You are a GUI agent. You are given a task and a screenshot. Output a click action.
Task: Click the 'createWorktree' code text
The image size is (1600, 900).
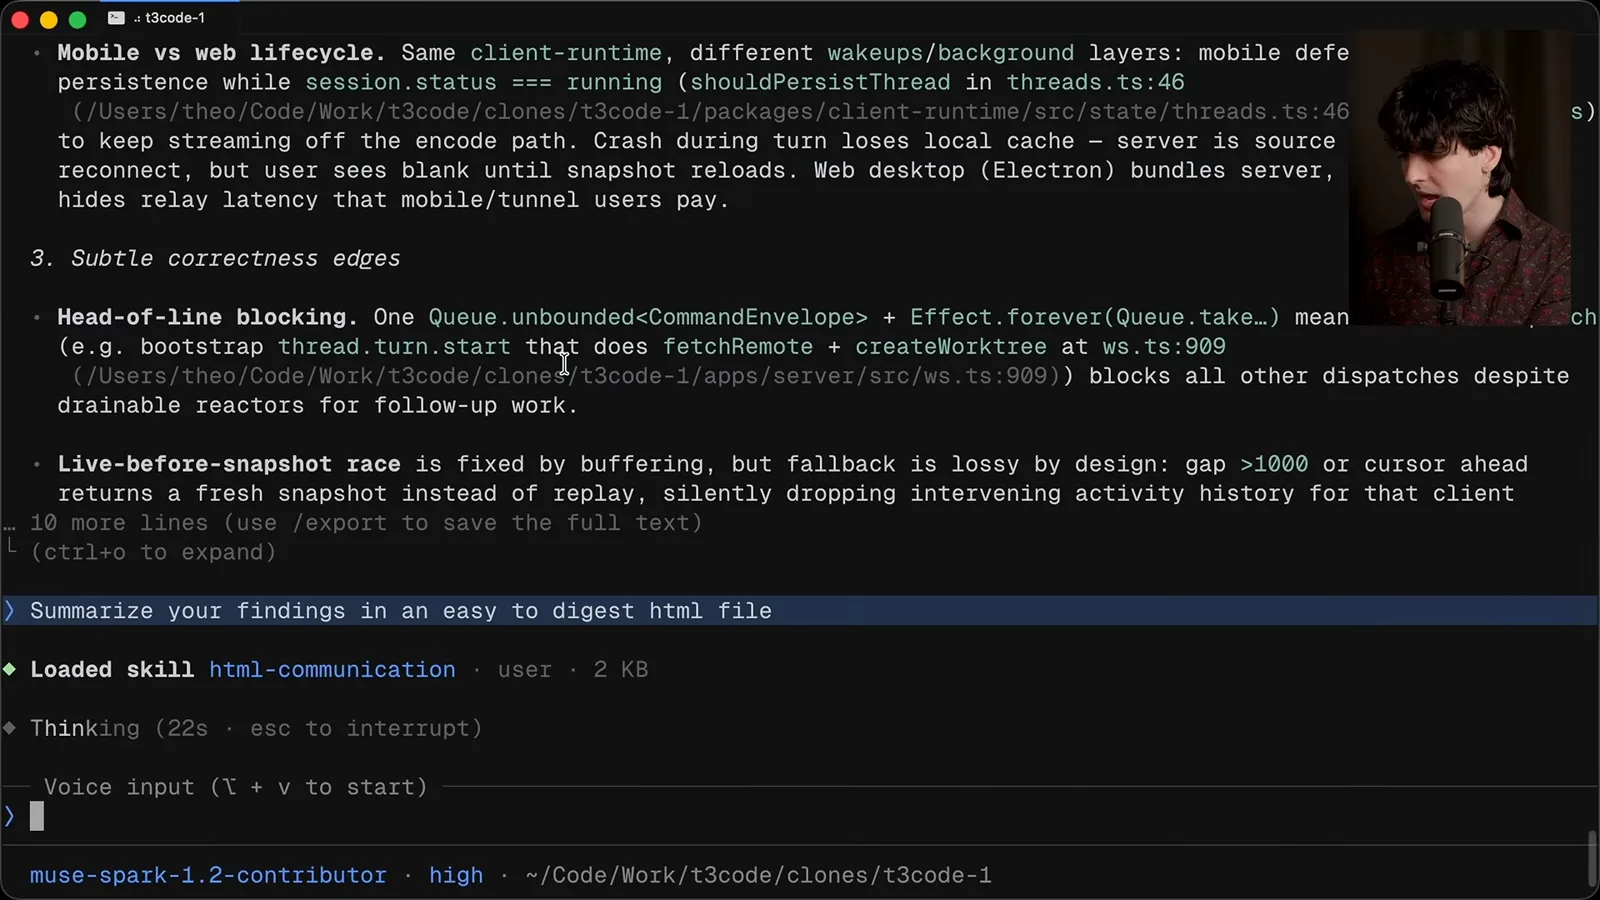click(951, 346)
